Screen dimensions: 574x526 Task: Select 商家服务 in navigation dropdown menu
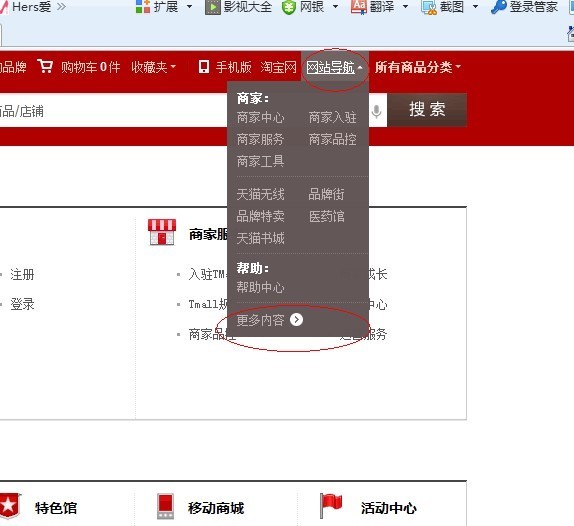pyautogui.click(x=260, y=139)
